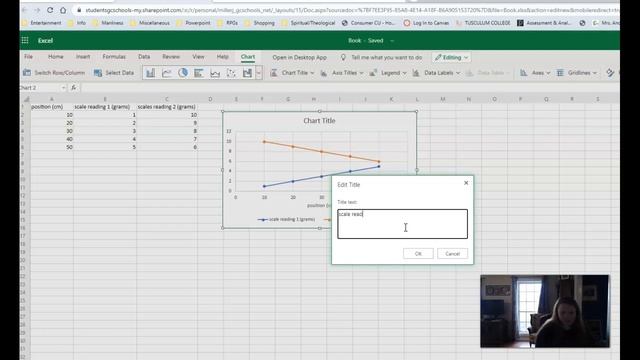Open the Consumer CU bookmark
640x360 pixels.
click(369, 23)
